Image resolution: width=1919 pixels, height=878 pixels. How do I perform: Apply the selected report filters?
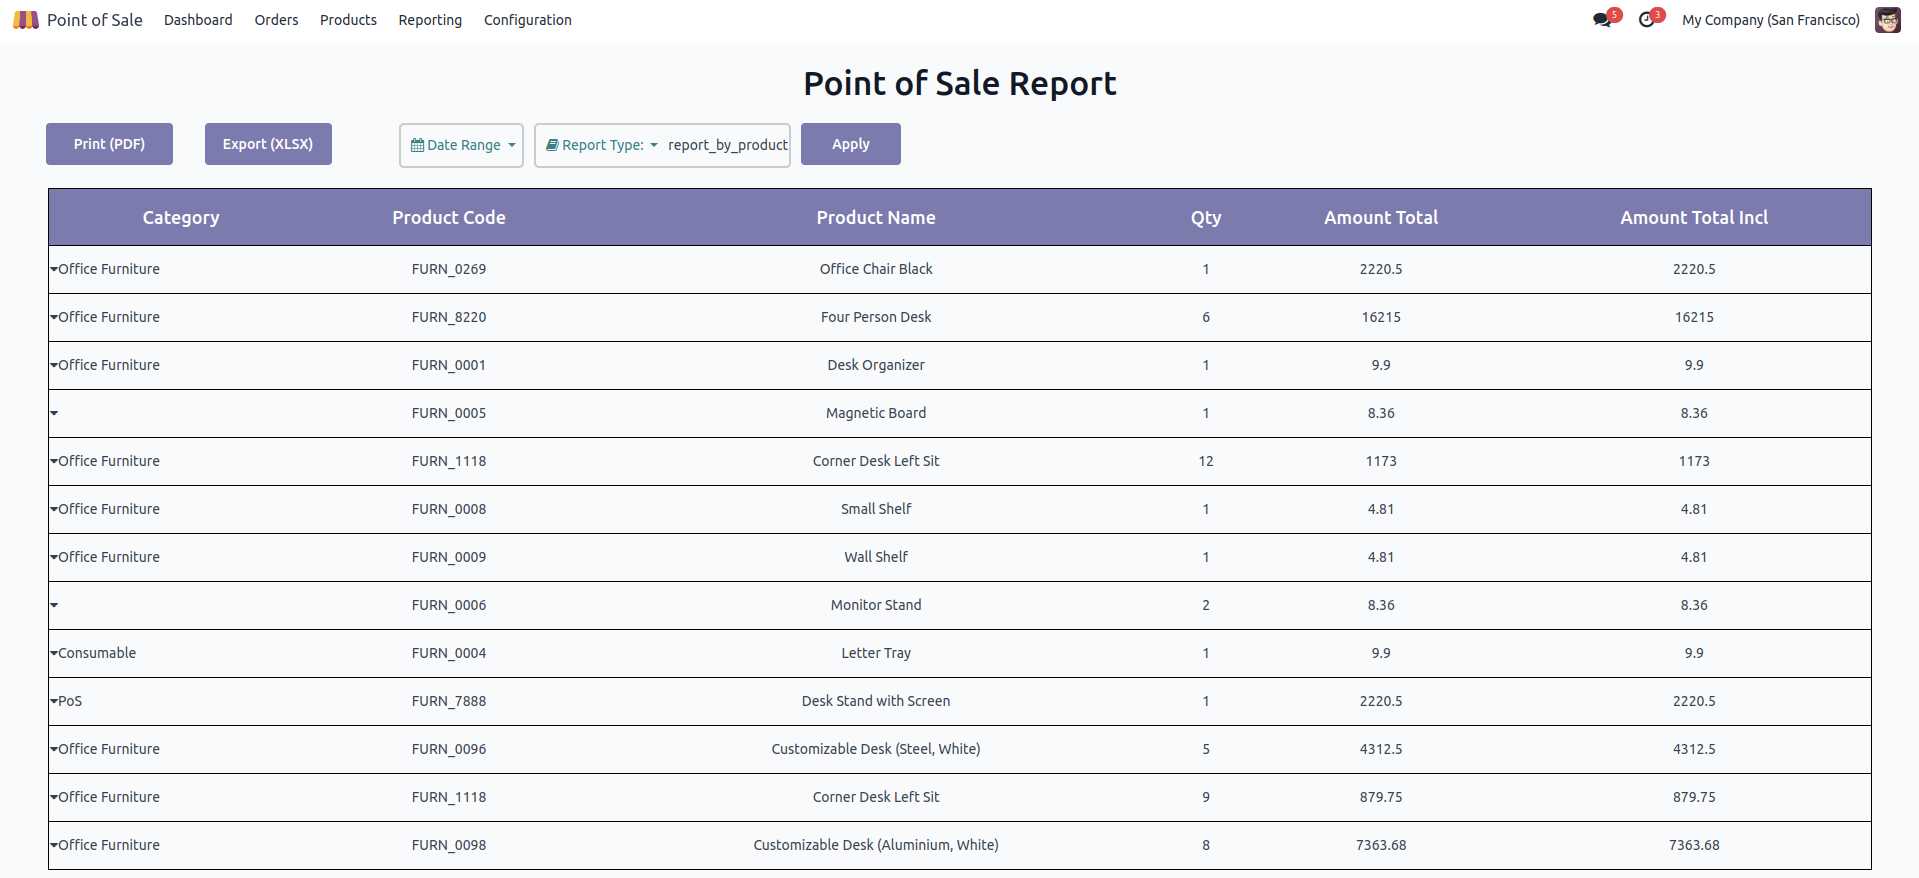coord(850,144)
